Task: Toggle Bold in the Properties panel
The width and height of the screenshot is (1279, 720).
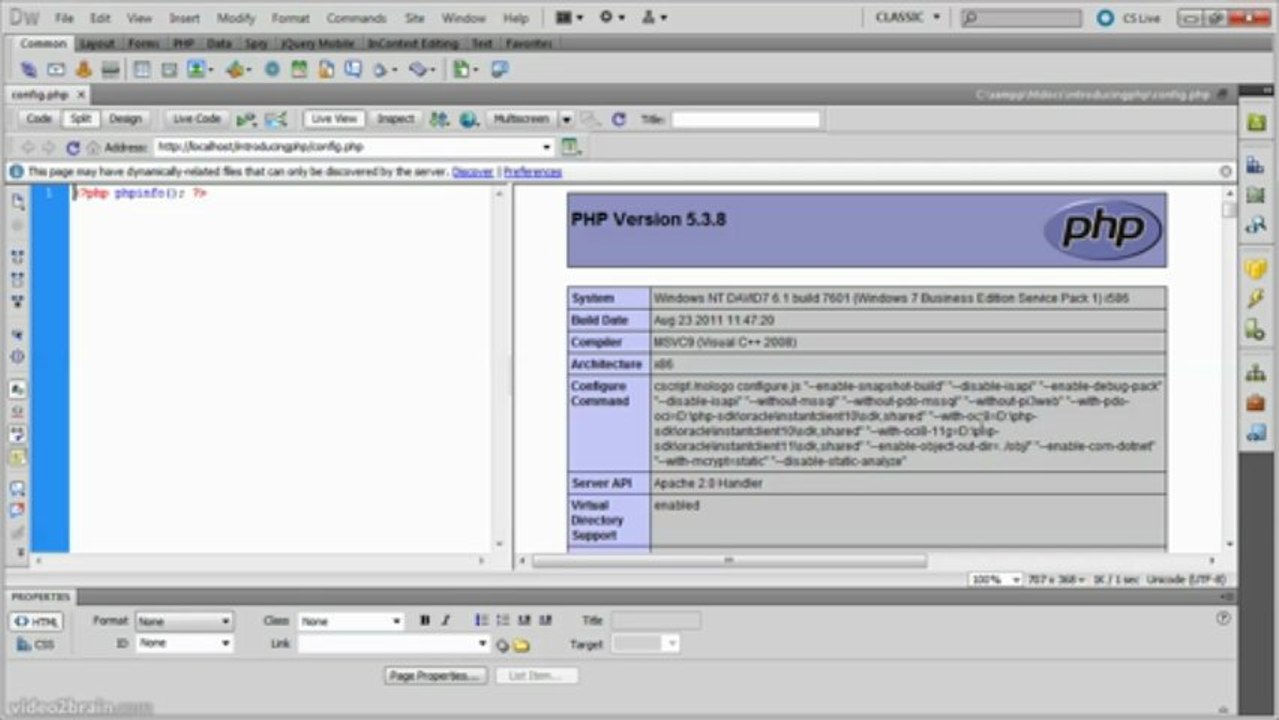Action: 425,621
